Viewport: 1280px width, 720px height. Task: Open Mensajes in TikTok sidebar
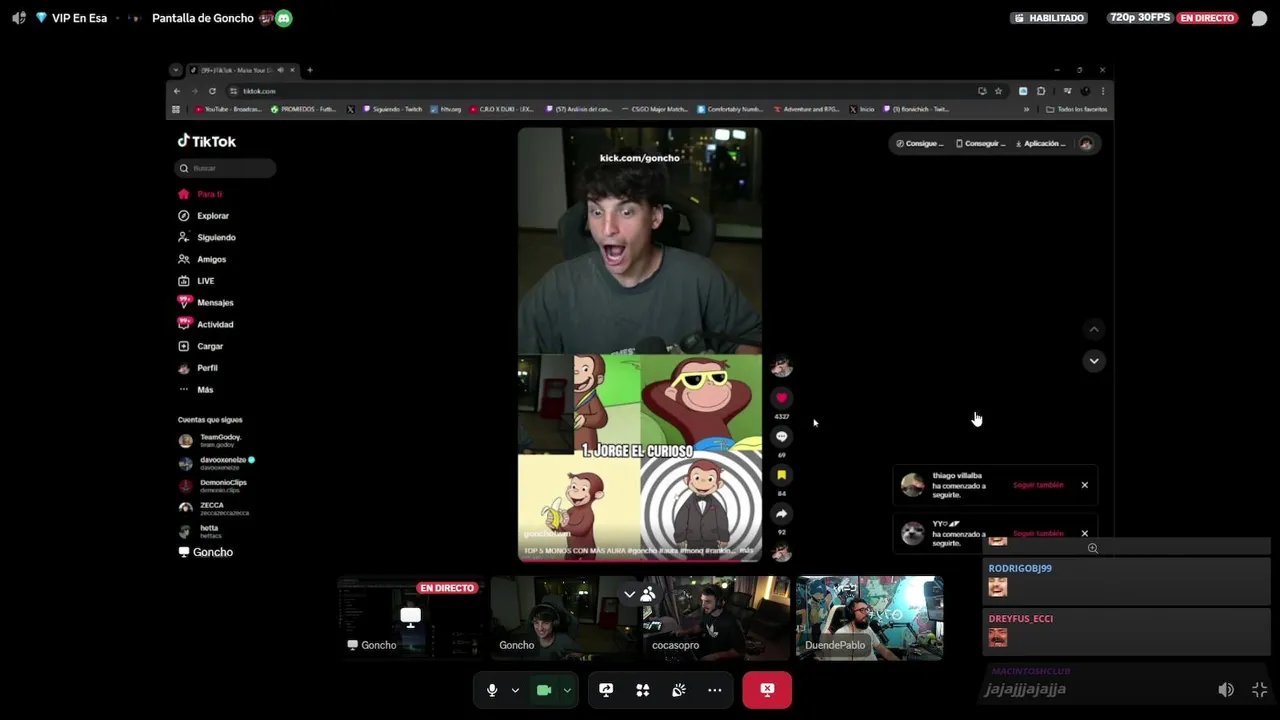(215, 303)
